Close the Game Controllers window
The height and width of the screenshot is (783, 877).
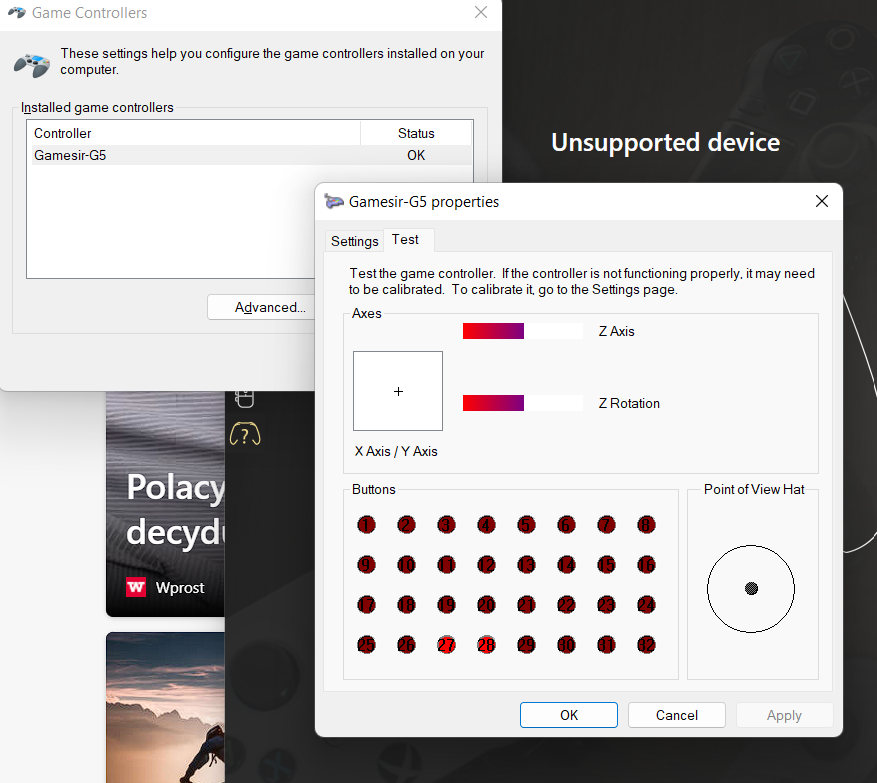pos(481,12)
